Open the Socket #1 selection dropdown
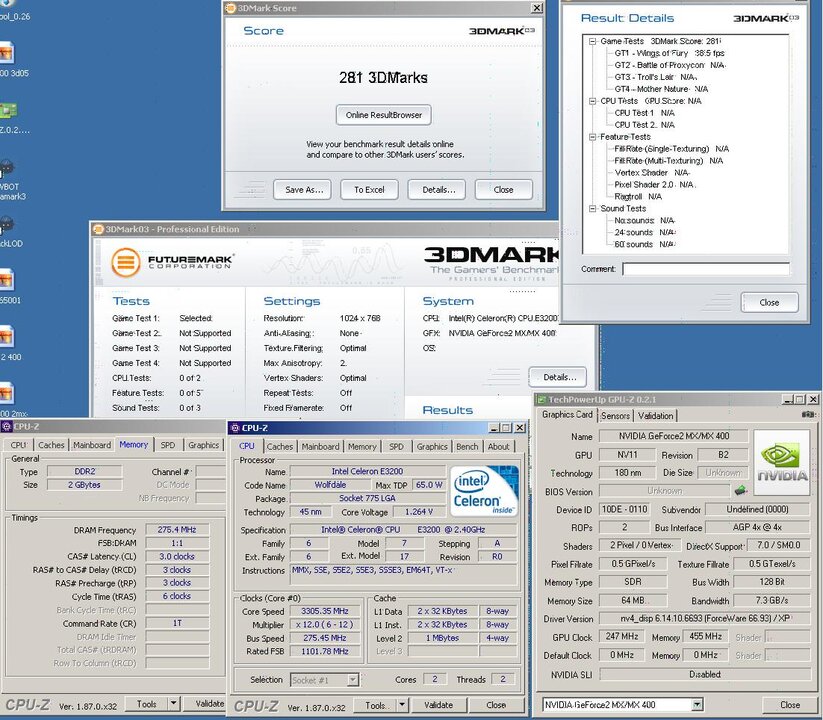This screenshot has height=720, width=823. (x=353, y=680)
